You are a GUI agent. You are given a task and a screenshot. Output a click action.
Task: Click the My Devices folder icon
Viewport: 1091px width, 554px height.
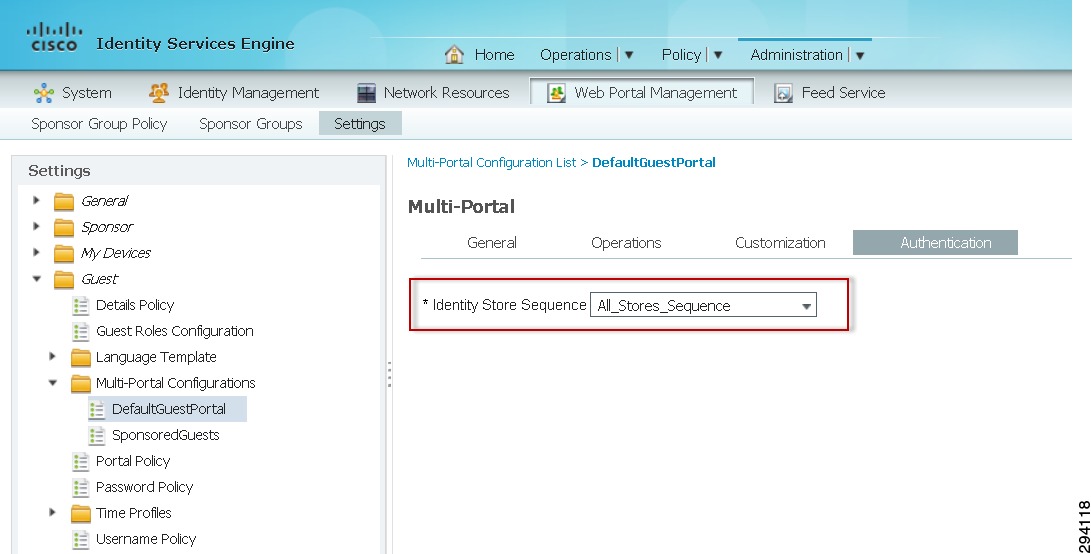coord(64,253)
